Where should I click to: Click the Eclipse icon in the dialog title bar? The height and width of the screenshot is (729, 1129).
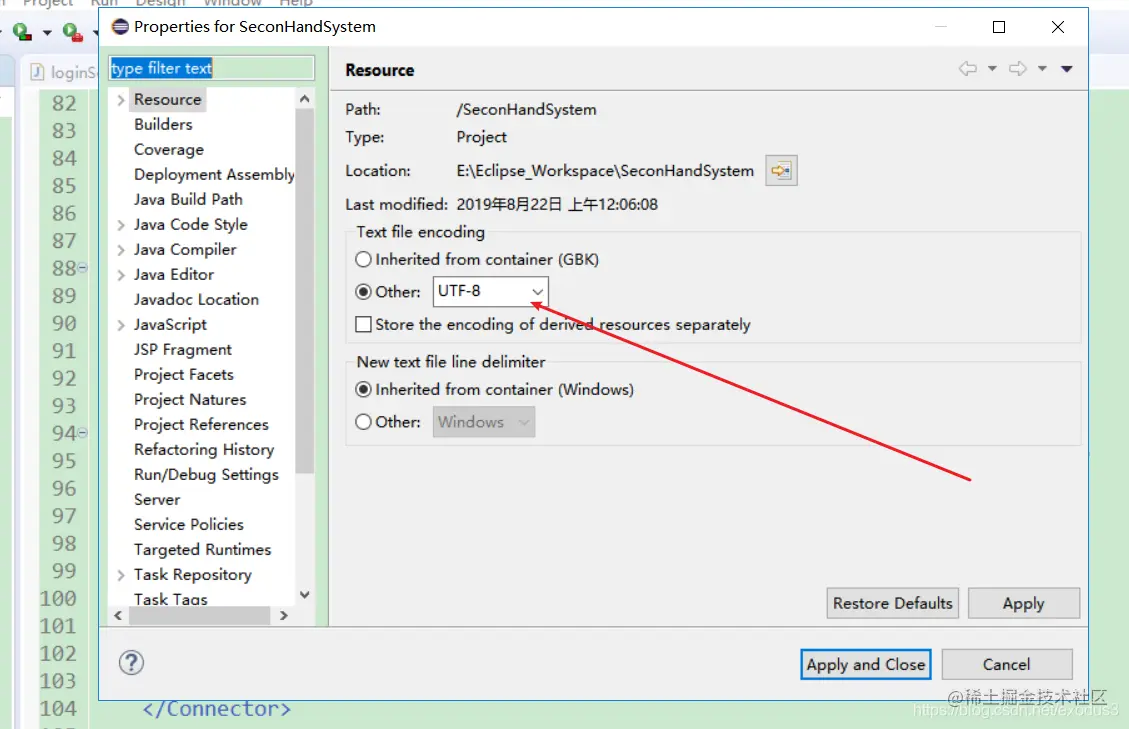coord(120,27)
